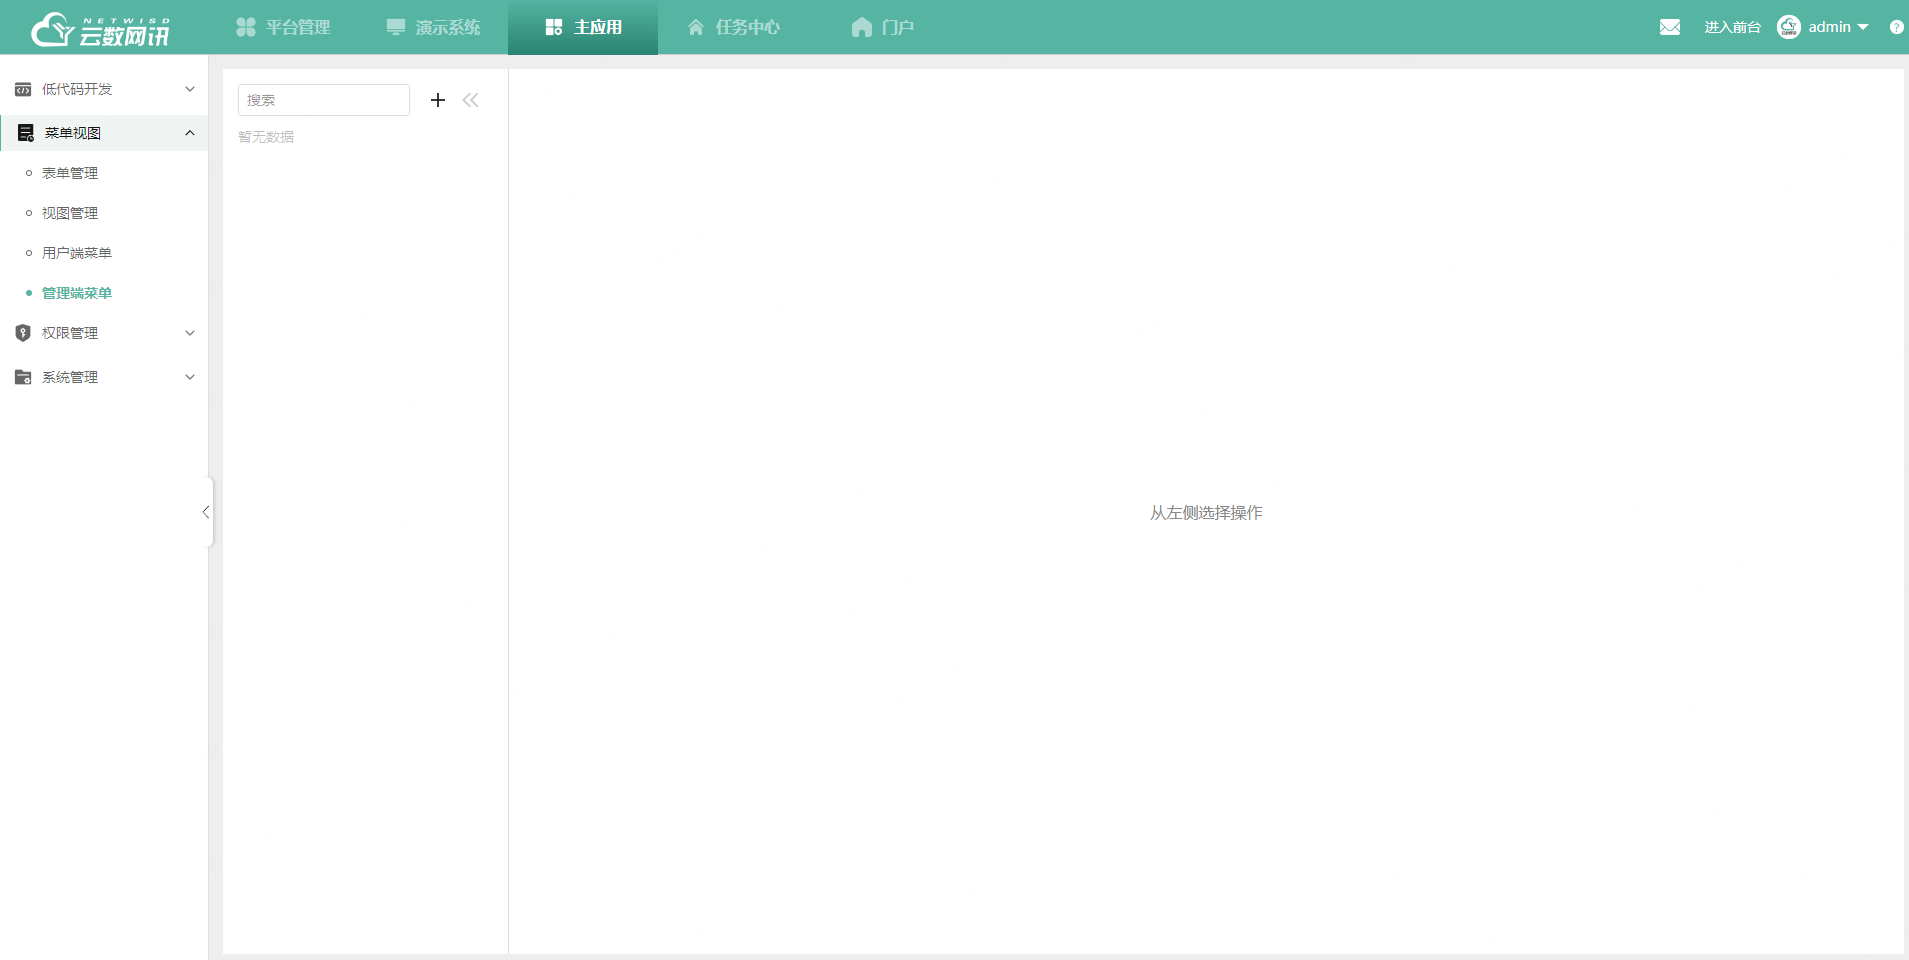Collapse the menu list with double-left arrows
This screenshot has height=960, width=1909.
(x=471, y=100)
